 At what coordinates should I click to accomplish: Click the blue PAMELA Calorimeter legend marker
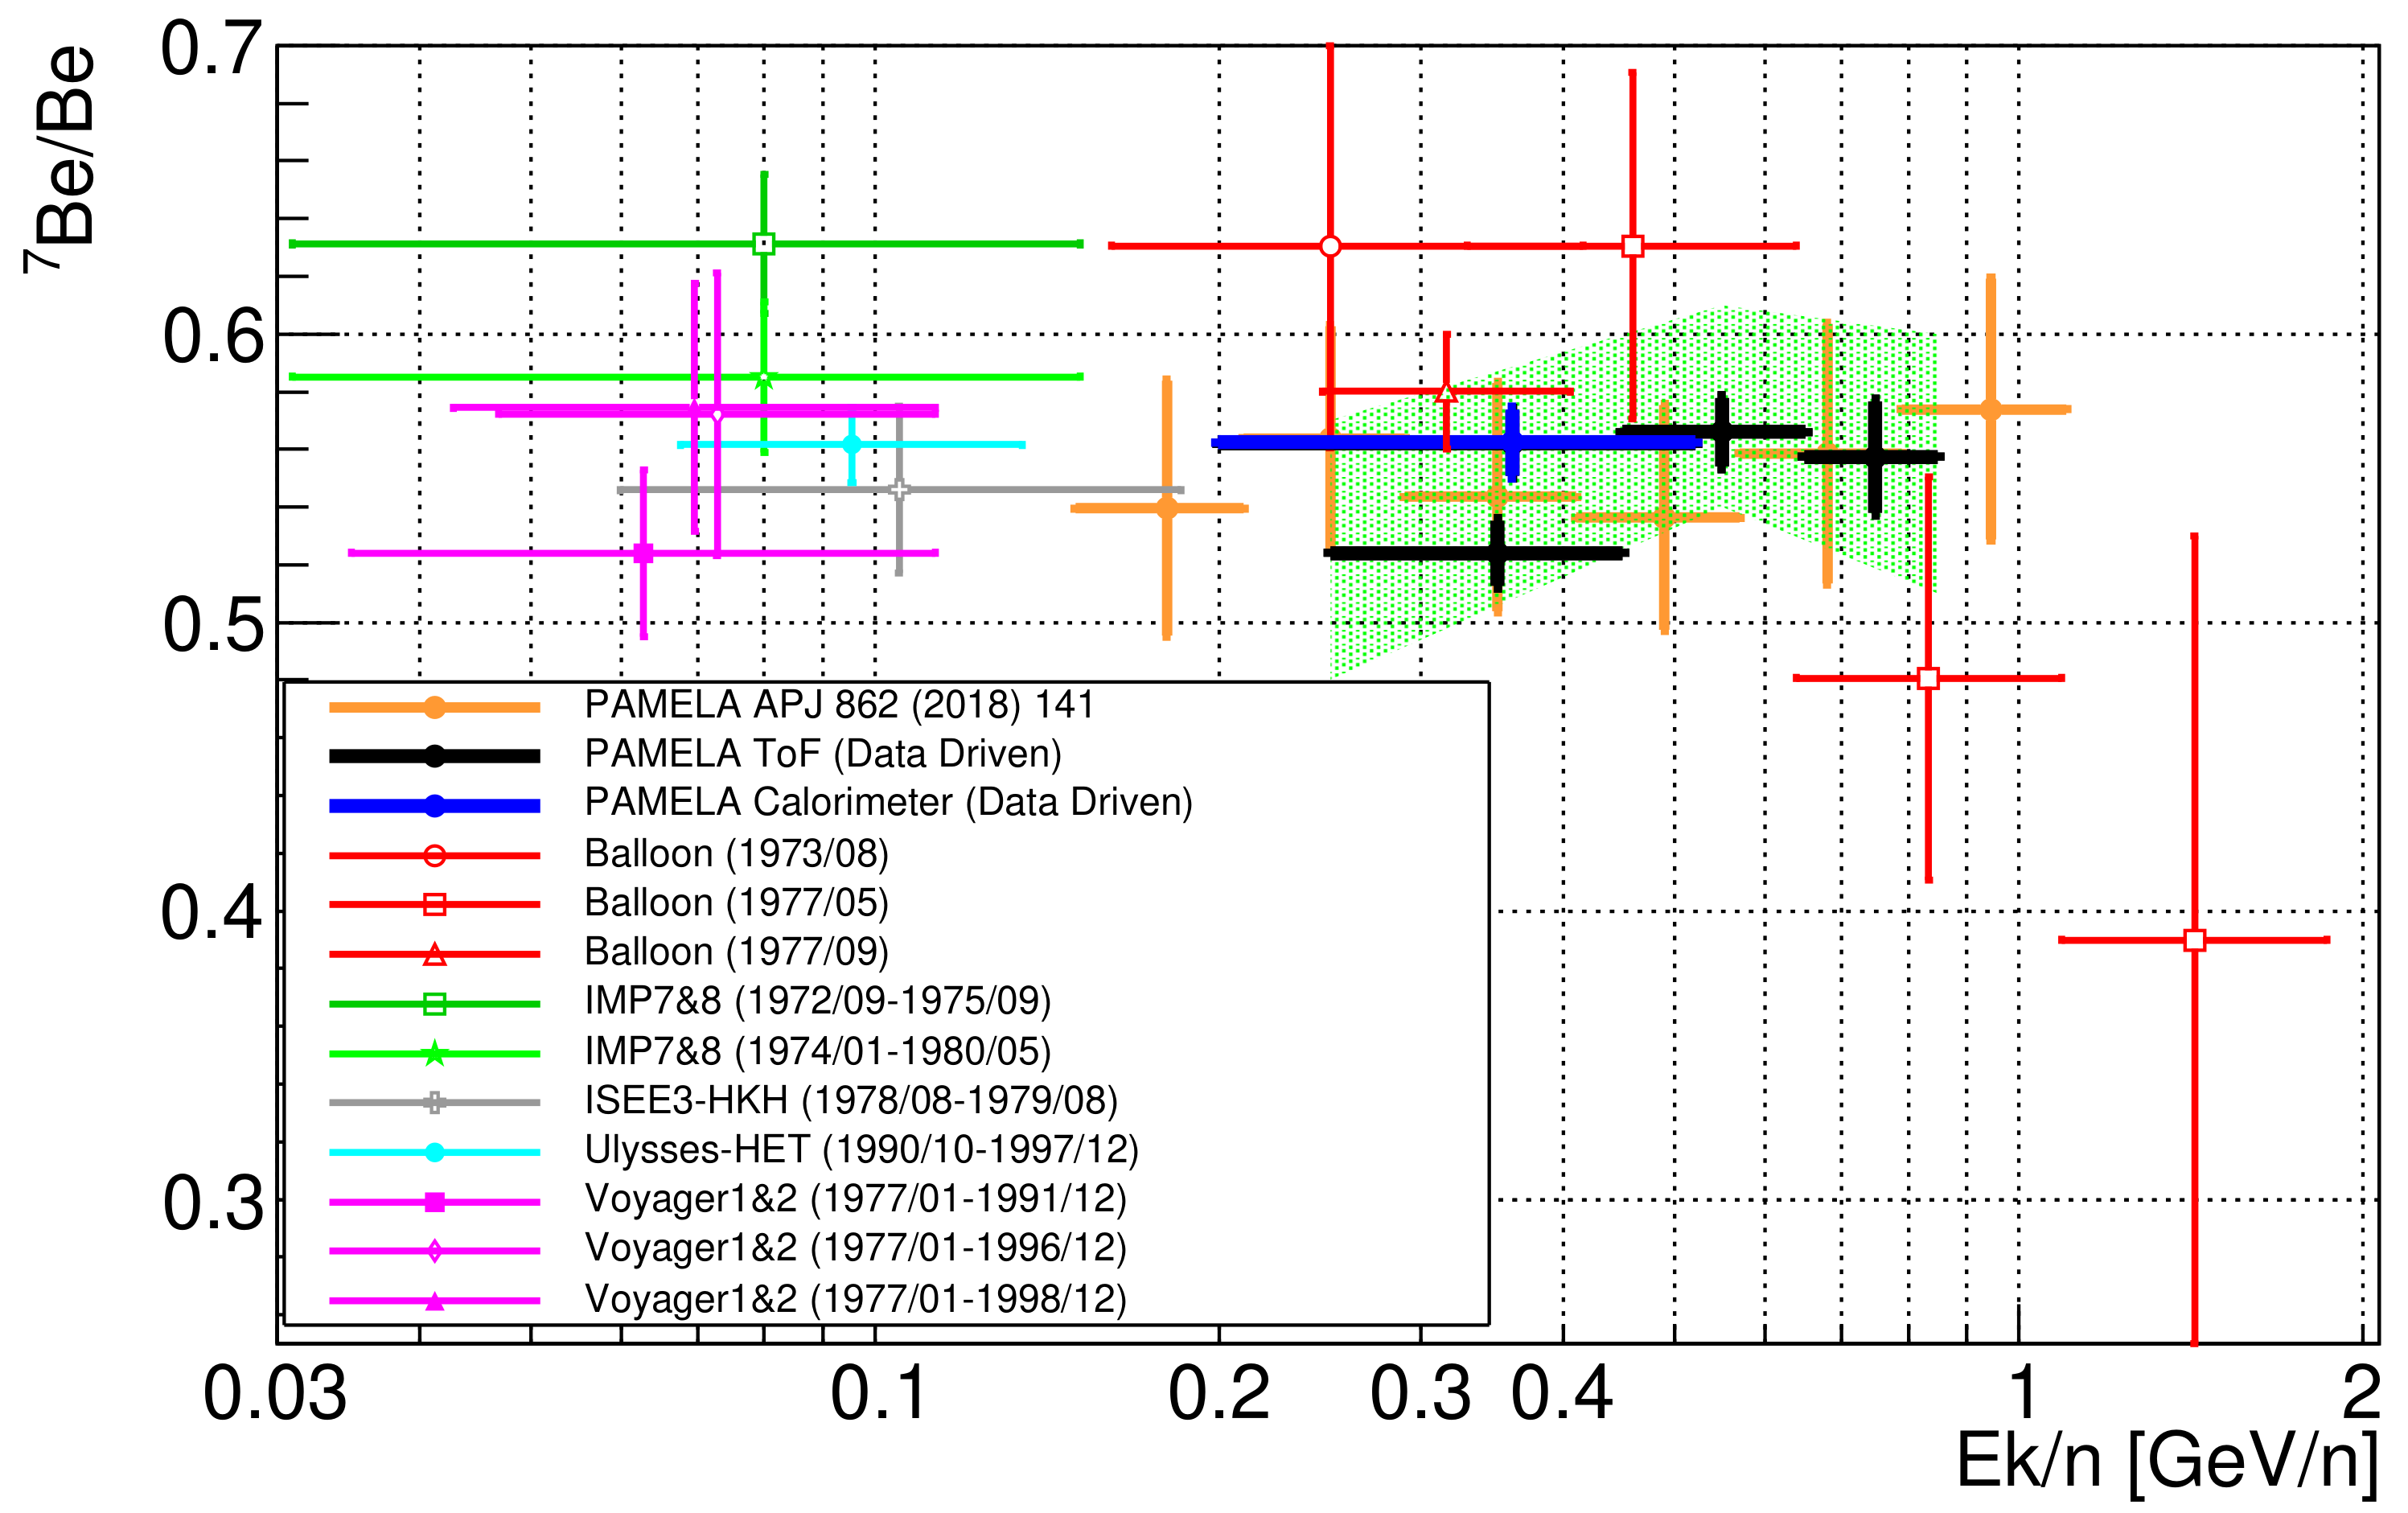pos(434,805)
